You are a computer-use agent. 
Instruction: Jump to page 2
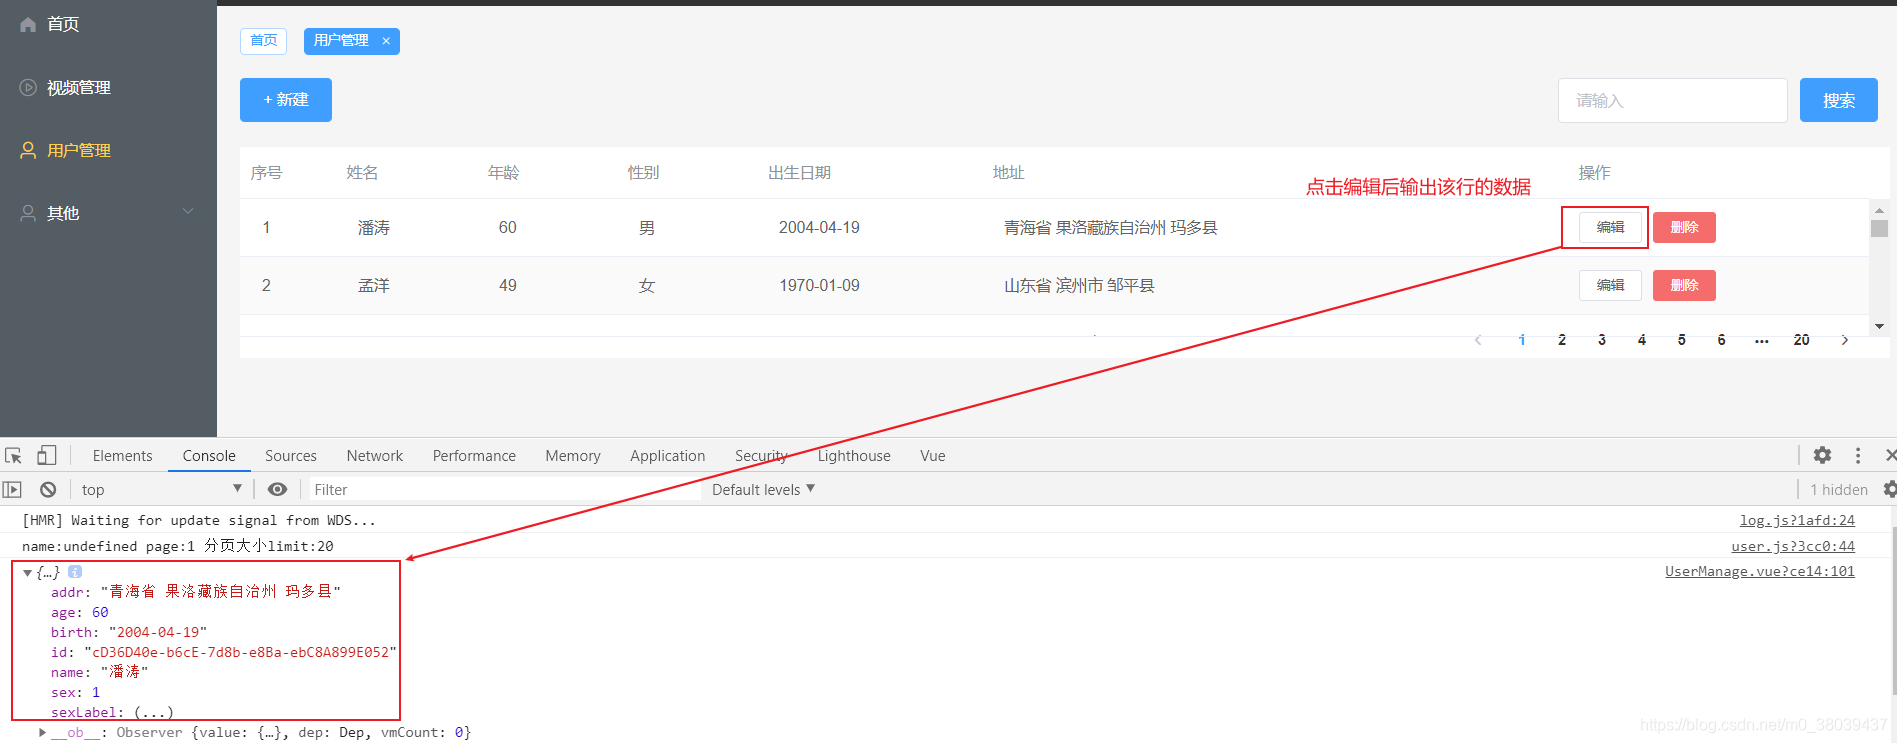1562,340
